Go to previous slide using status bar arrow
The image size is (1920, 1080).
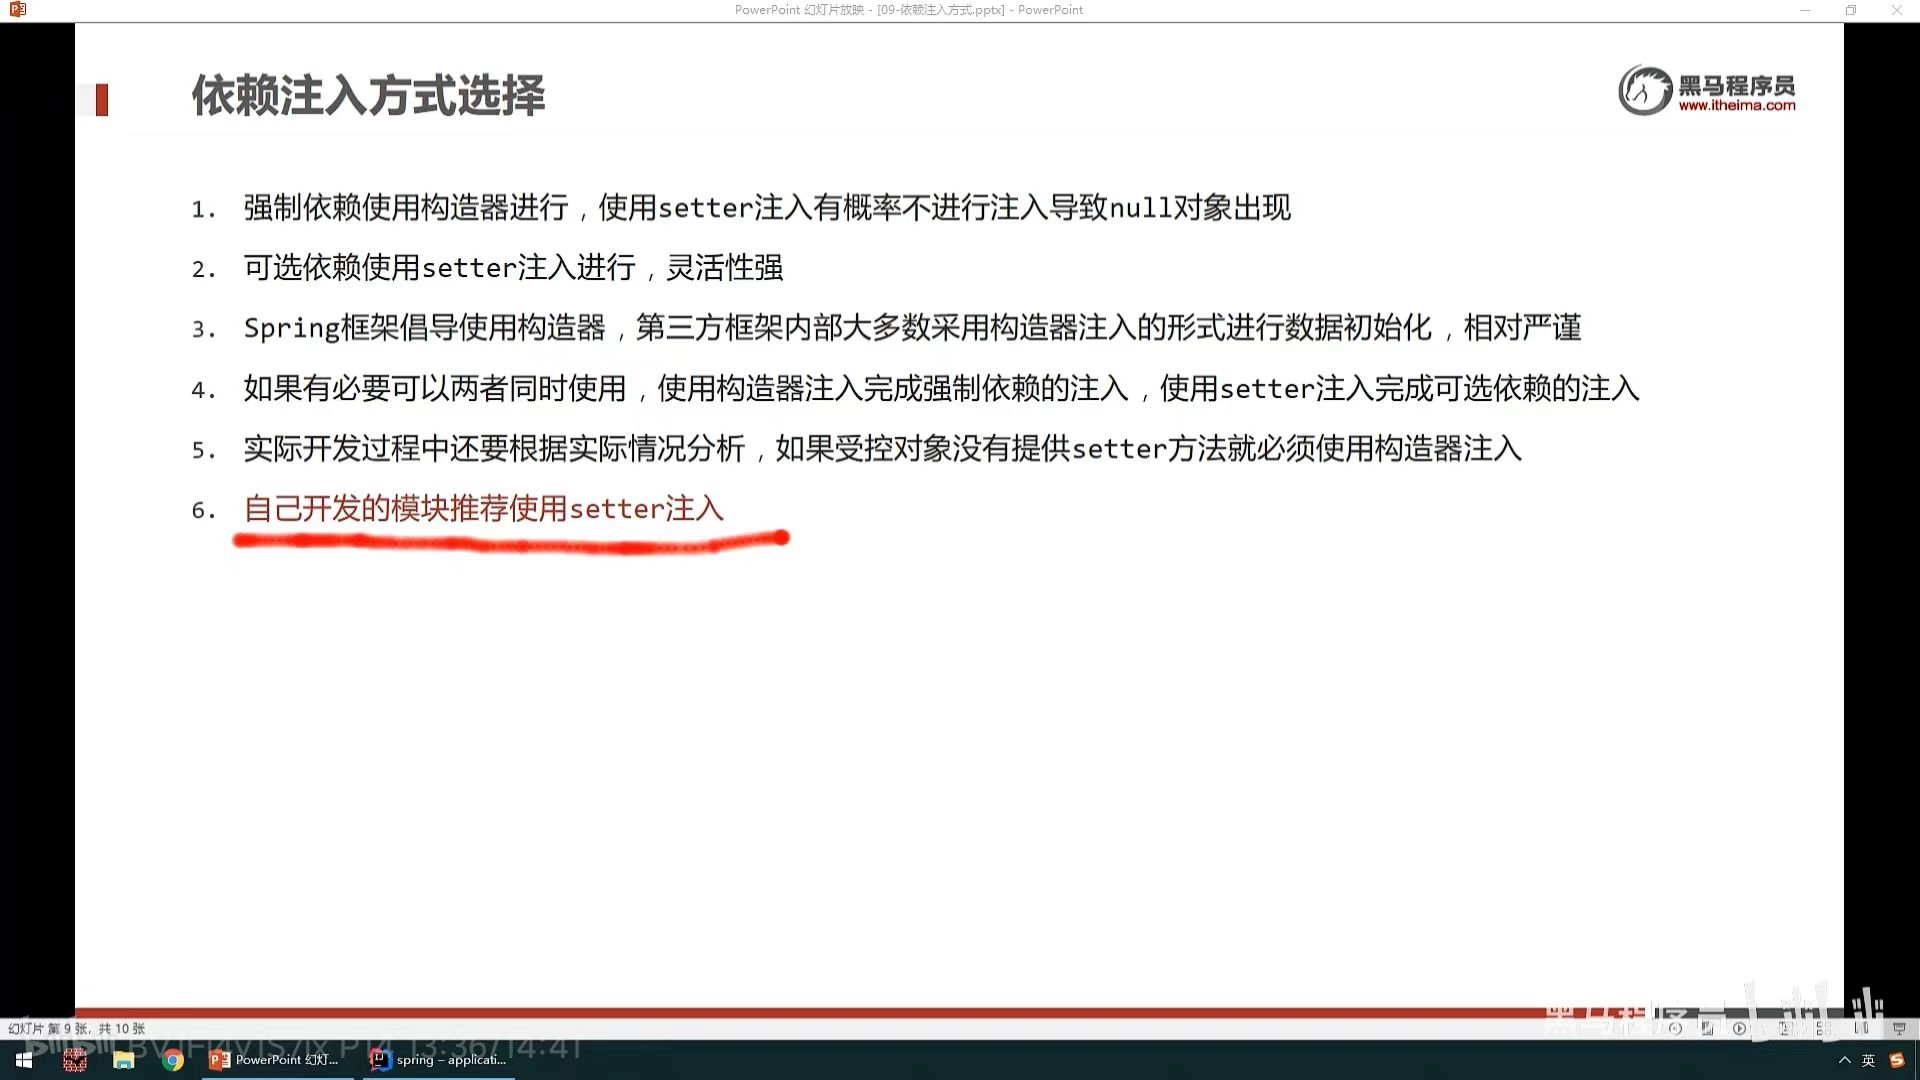coord(1676,1028)
